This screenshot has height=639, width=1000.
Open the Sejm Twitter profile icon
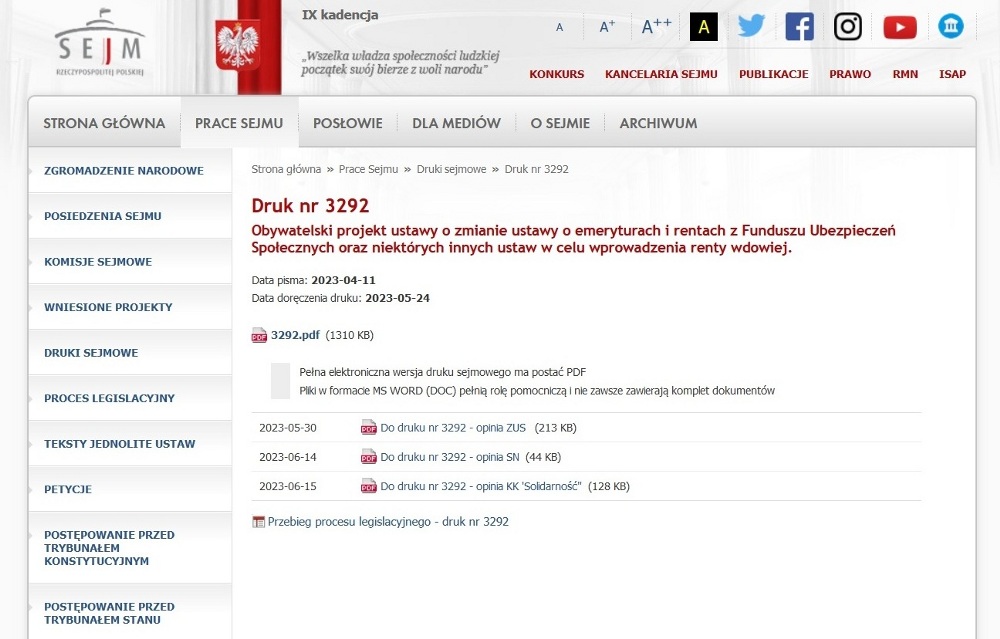[x=751, y=26]
